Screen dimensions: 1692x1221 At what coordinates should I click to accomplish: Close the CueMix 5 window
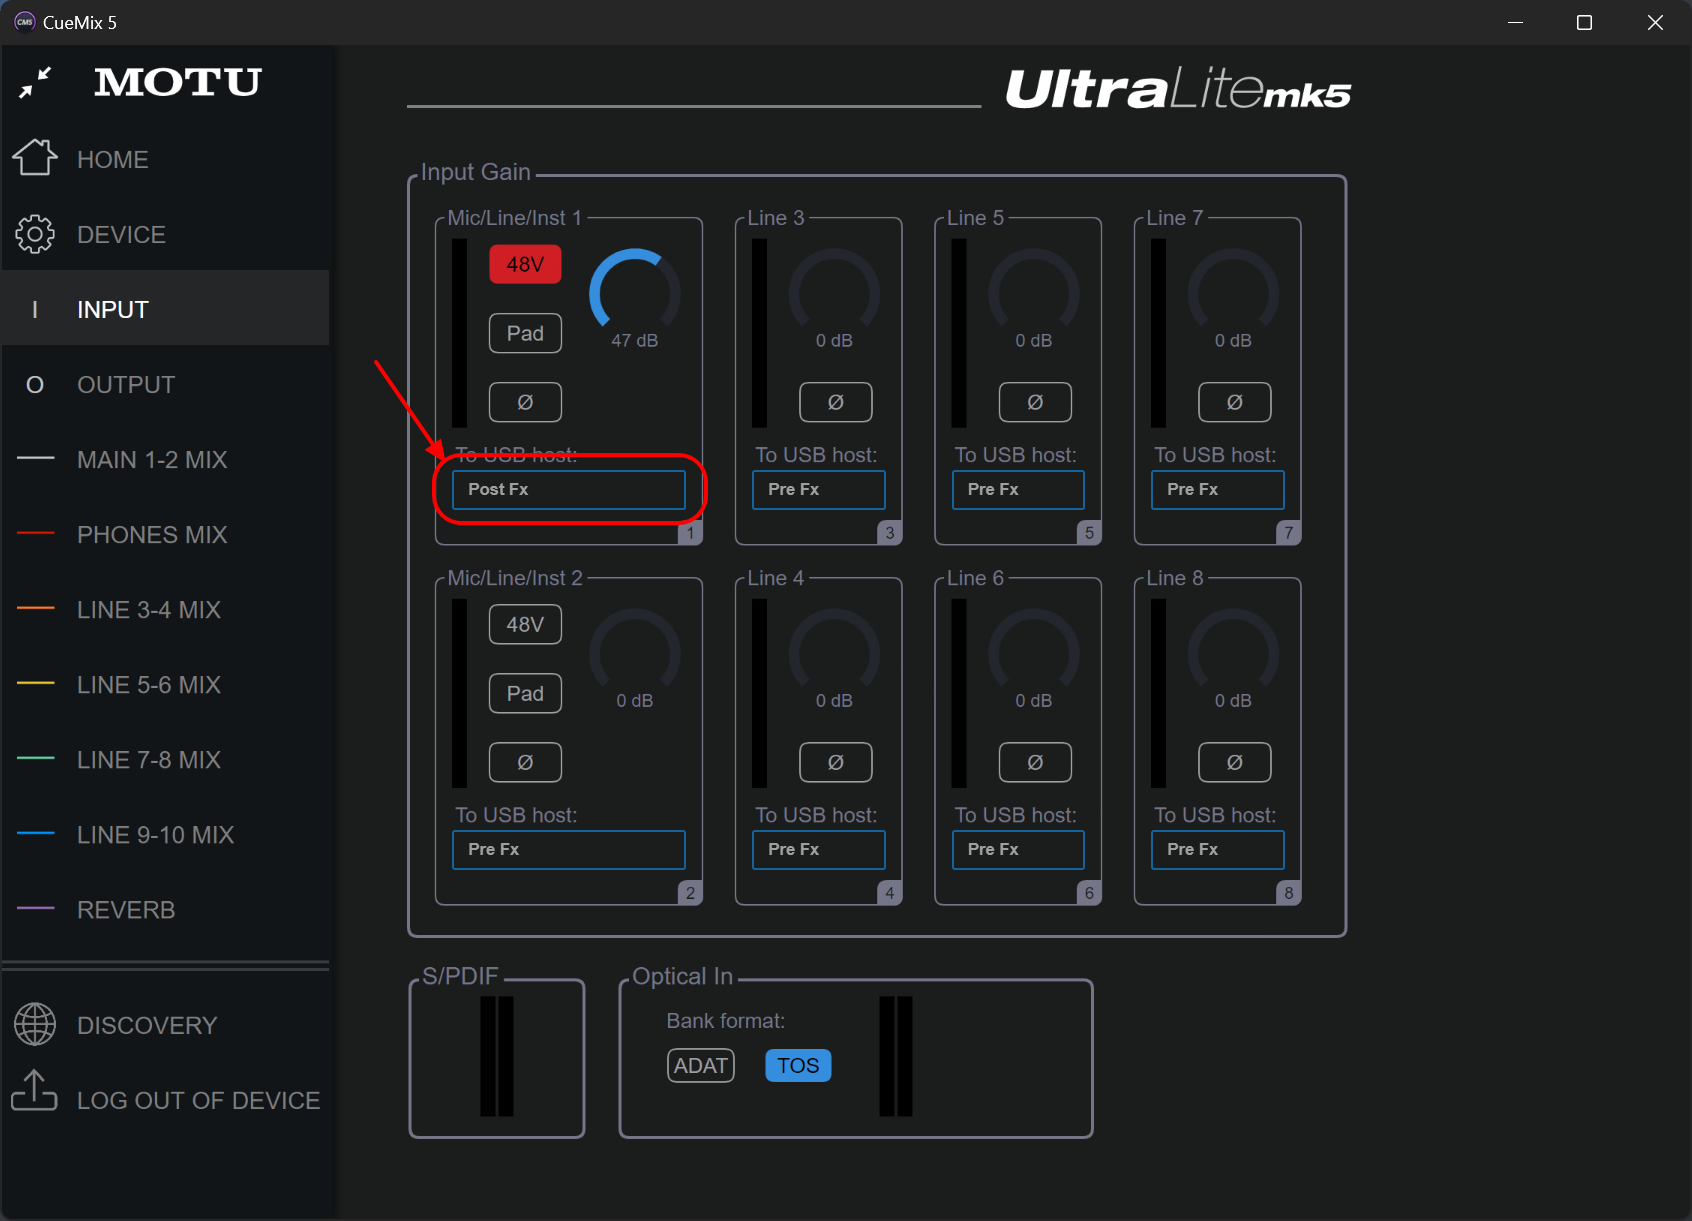point(1656,22)
